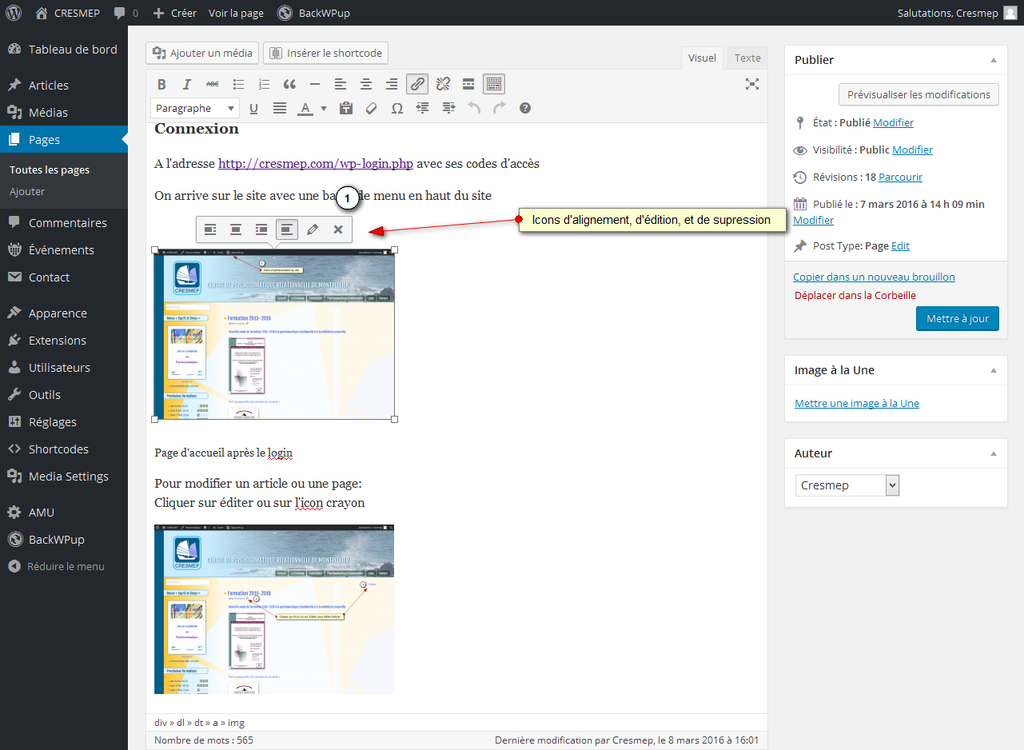
Task: Modify the publish État setting
Action: [x=893, y=123]
